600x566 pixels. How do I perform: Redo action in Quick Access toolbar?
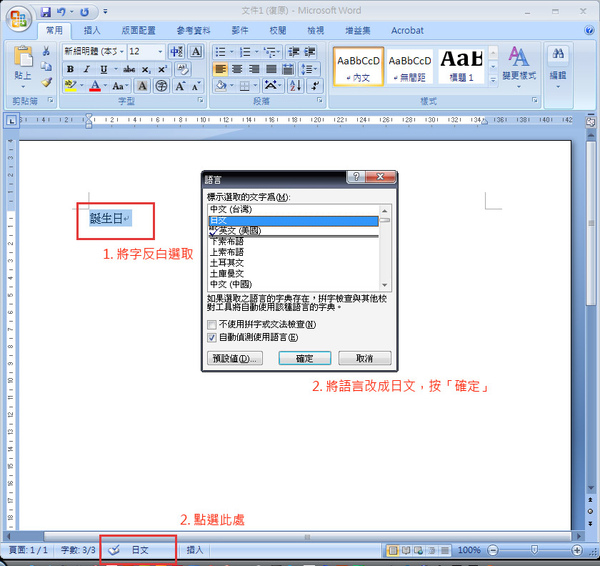pos(85,12)
